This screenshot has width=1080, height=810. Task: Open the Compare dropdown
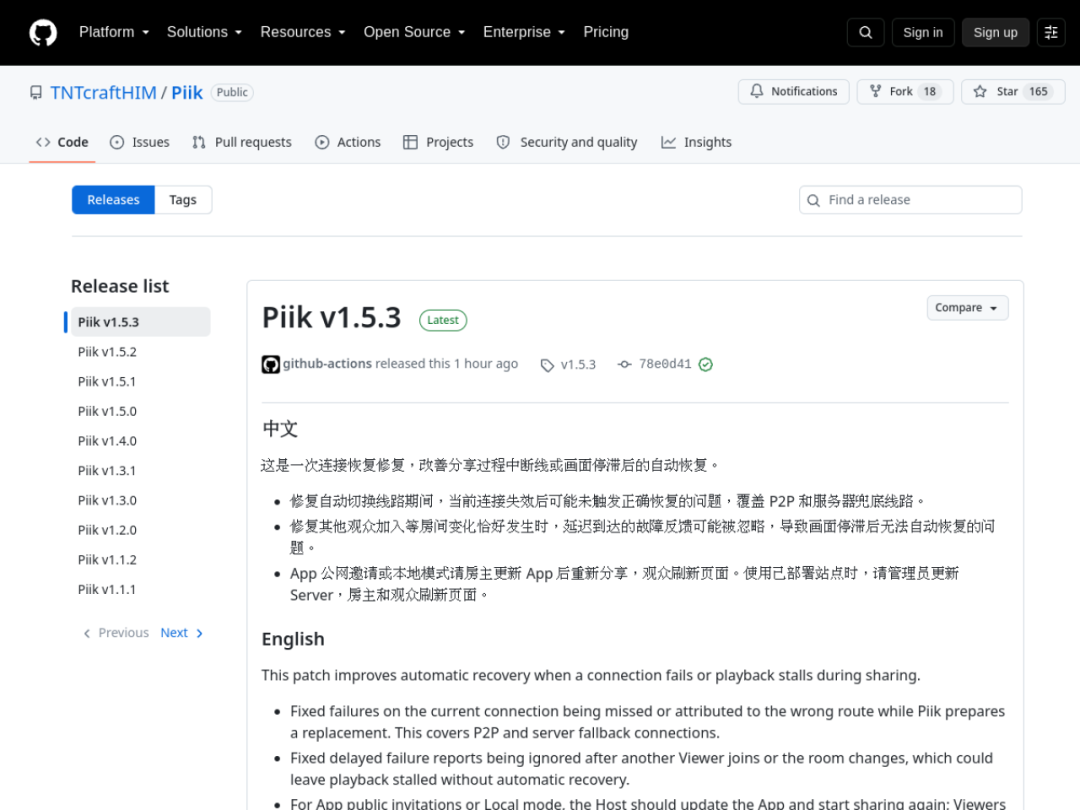[x=967, y=308]
